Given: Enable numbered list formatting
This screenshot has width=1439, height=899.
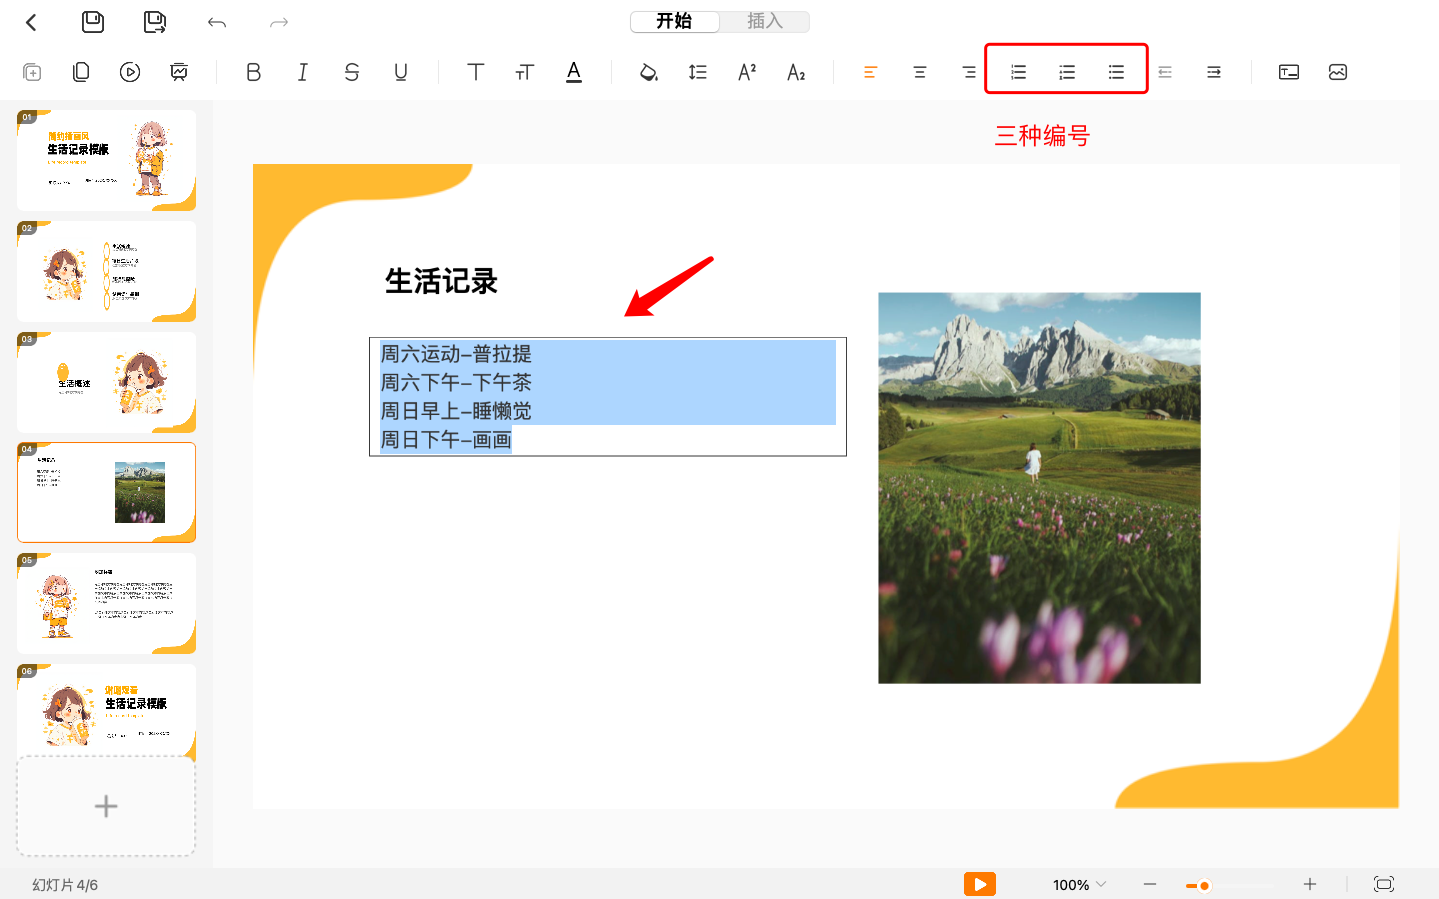Looking at the screenshot, I should [1017, 71].
